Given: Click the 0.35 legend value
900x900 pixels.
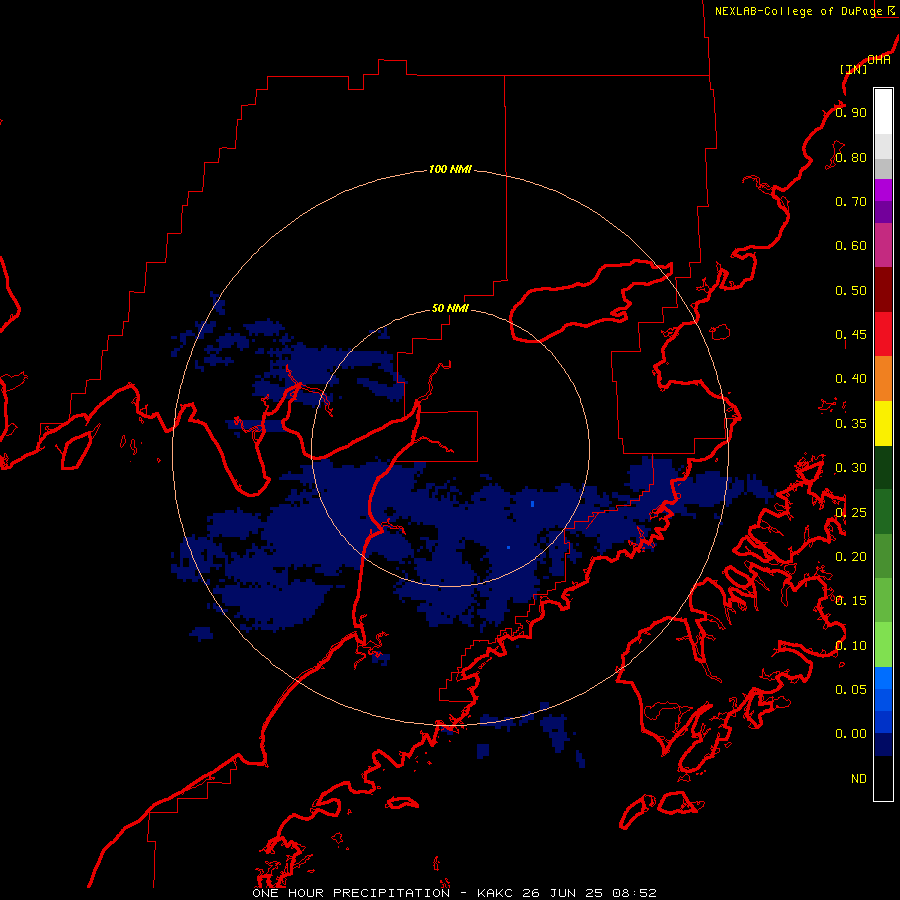Looking at the screenshot, I should tap(851, 424).
